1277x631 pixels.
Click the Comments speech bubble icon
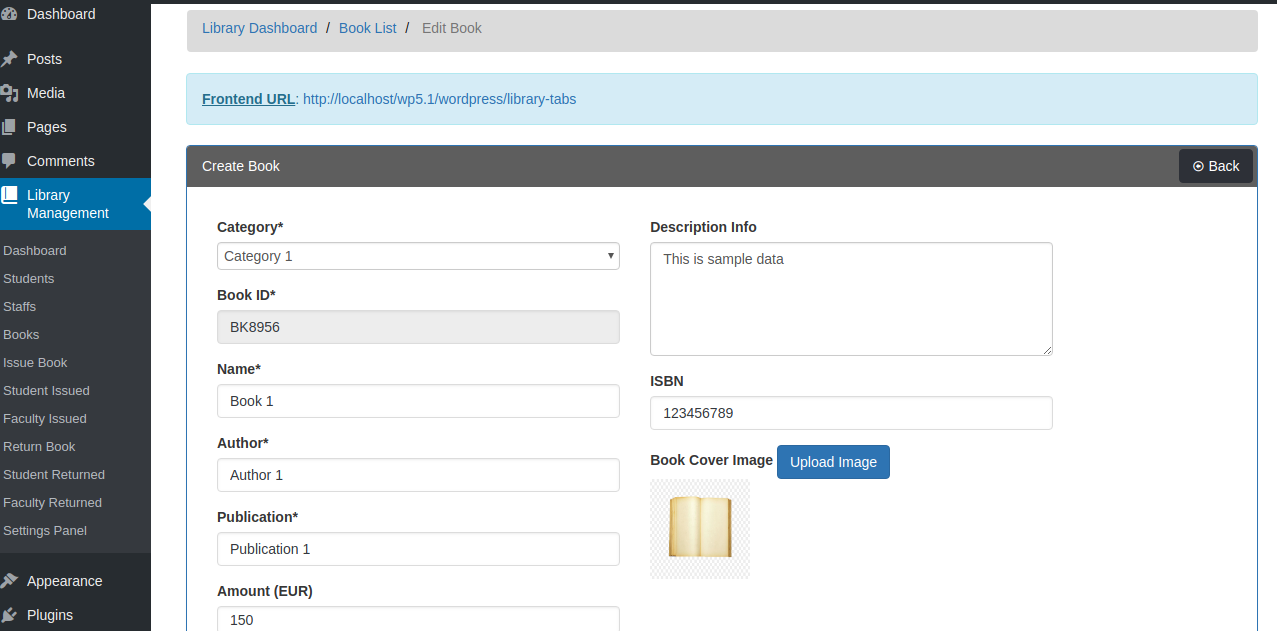point(8,161)
